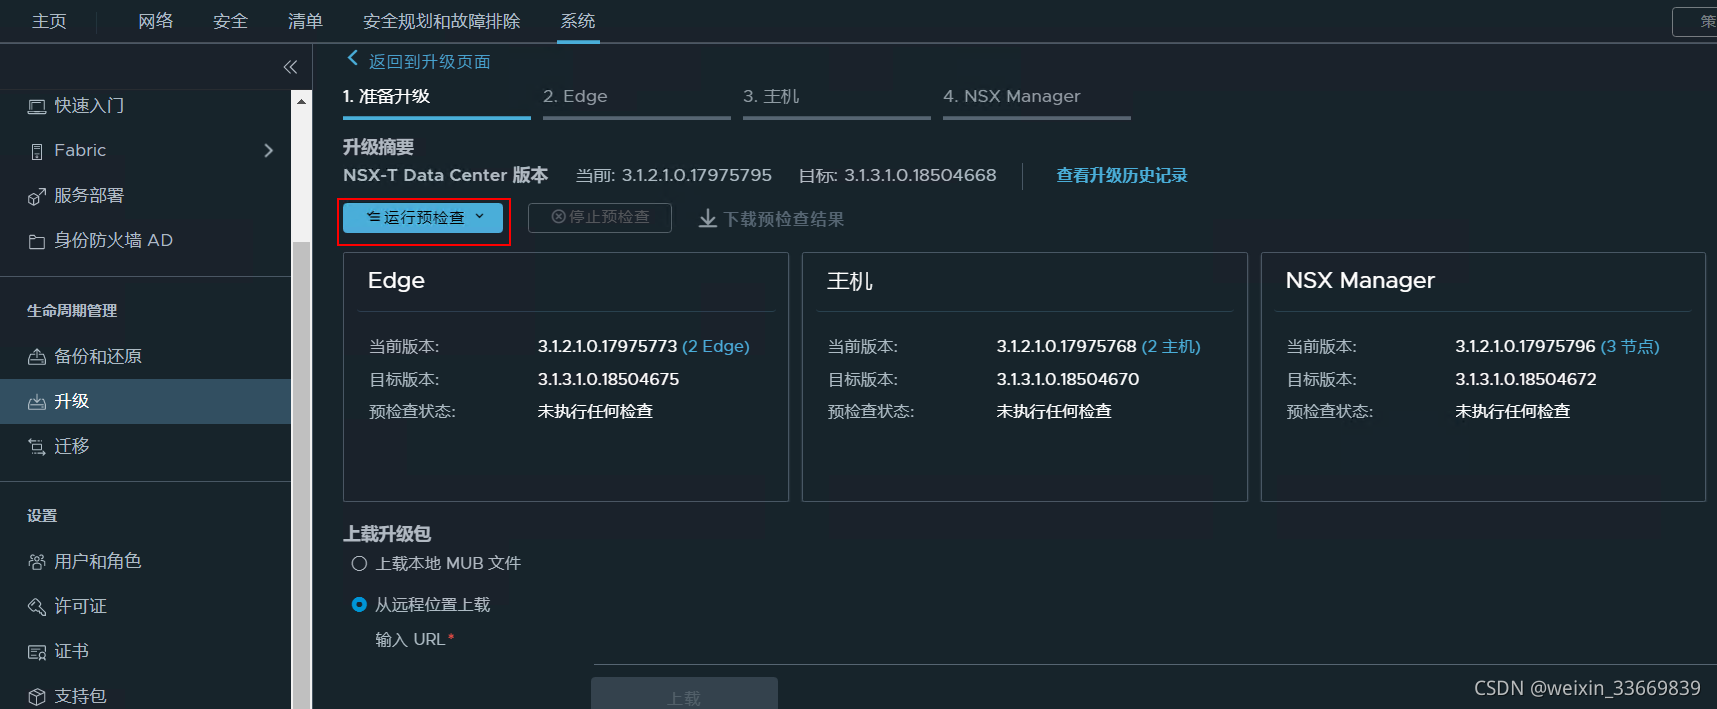
Task: Open the 主页 top menu
Action: click(49, 21)
